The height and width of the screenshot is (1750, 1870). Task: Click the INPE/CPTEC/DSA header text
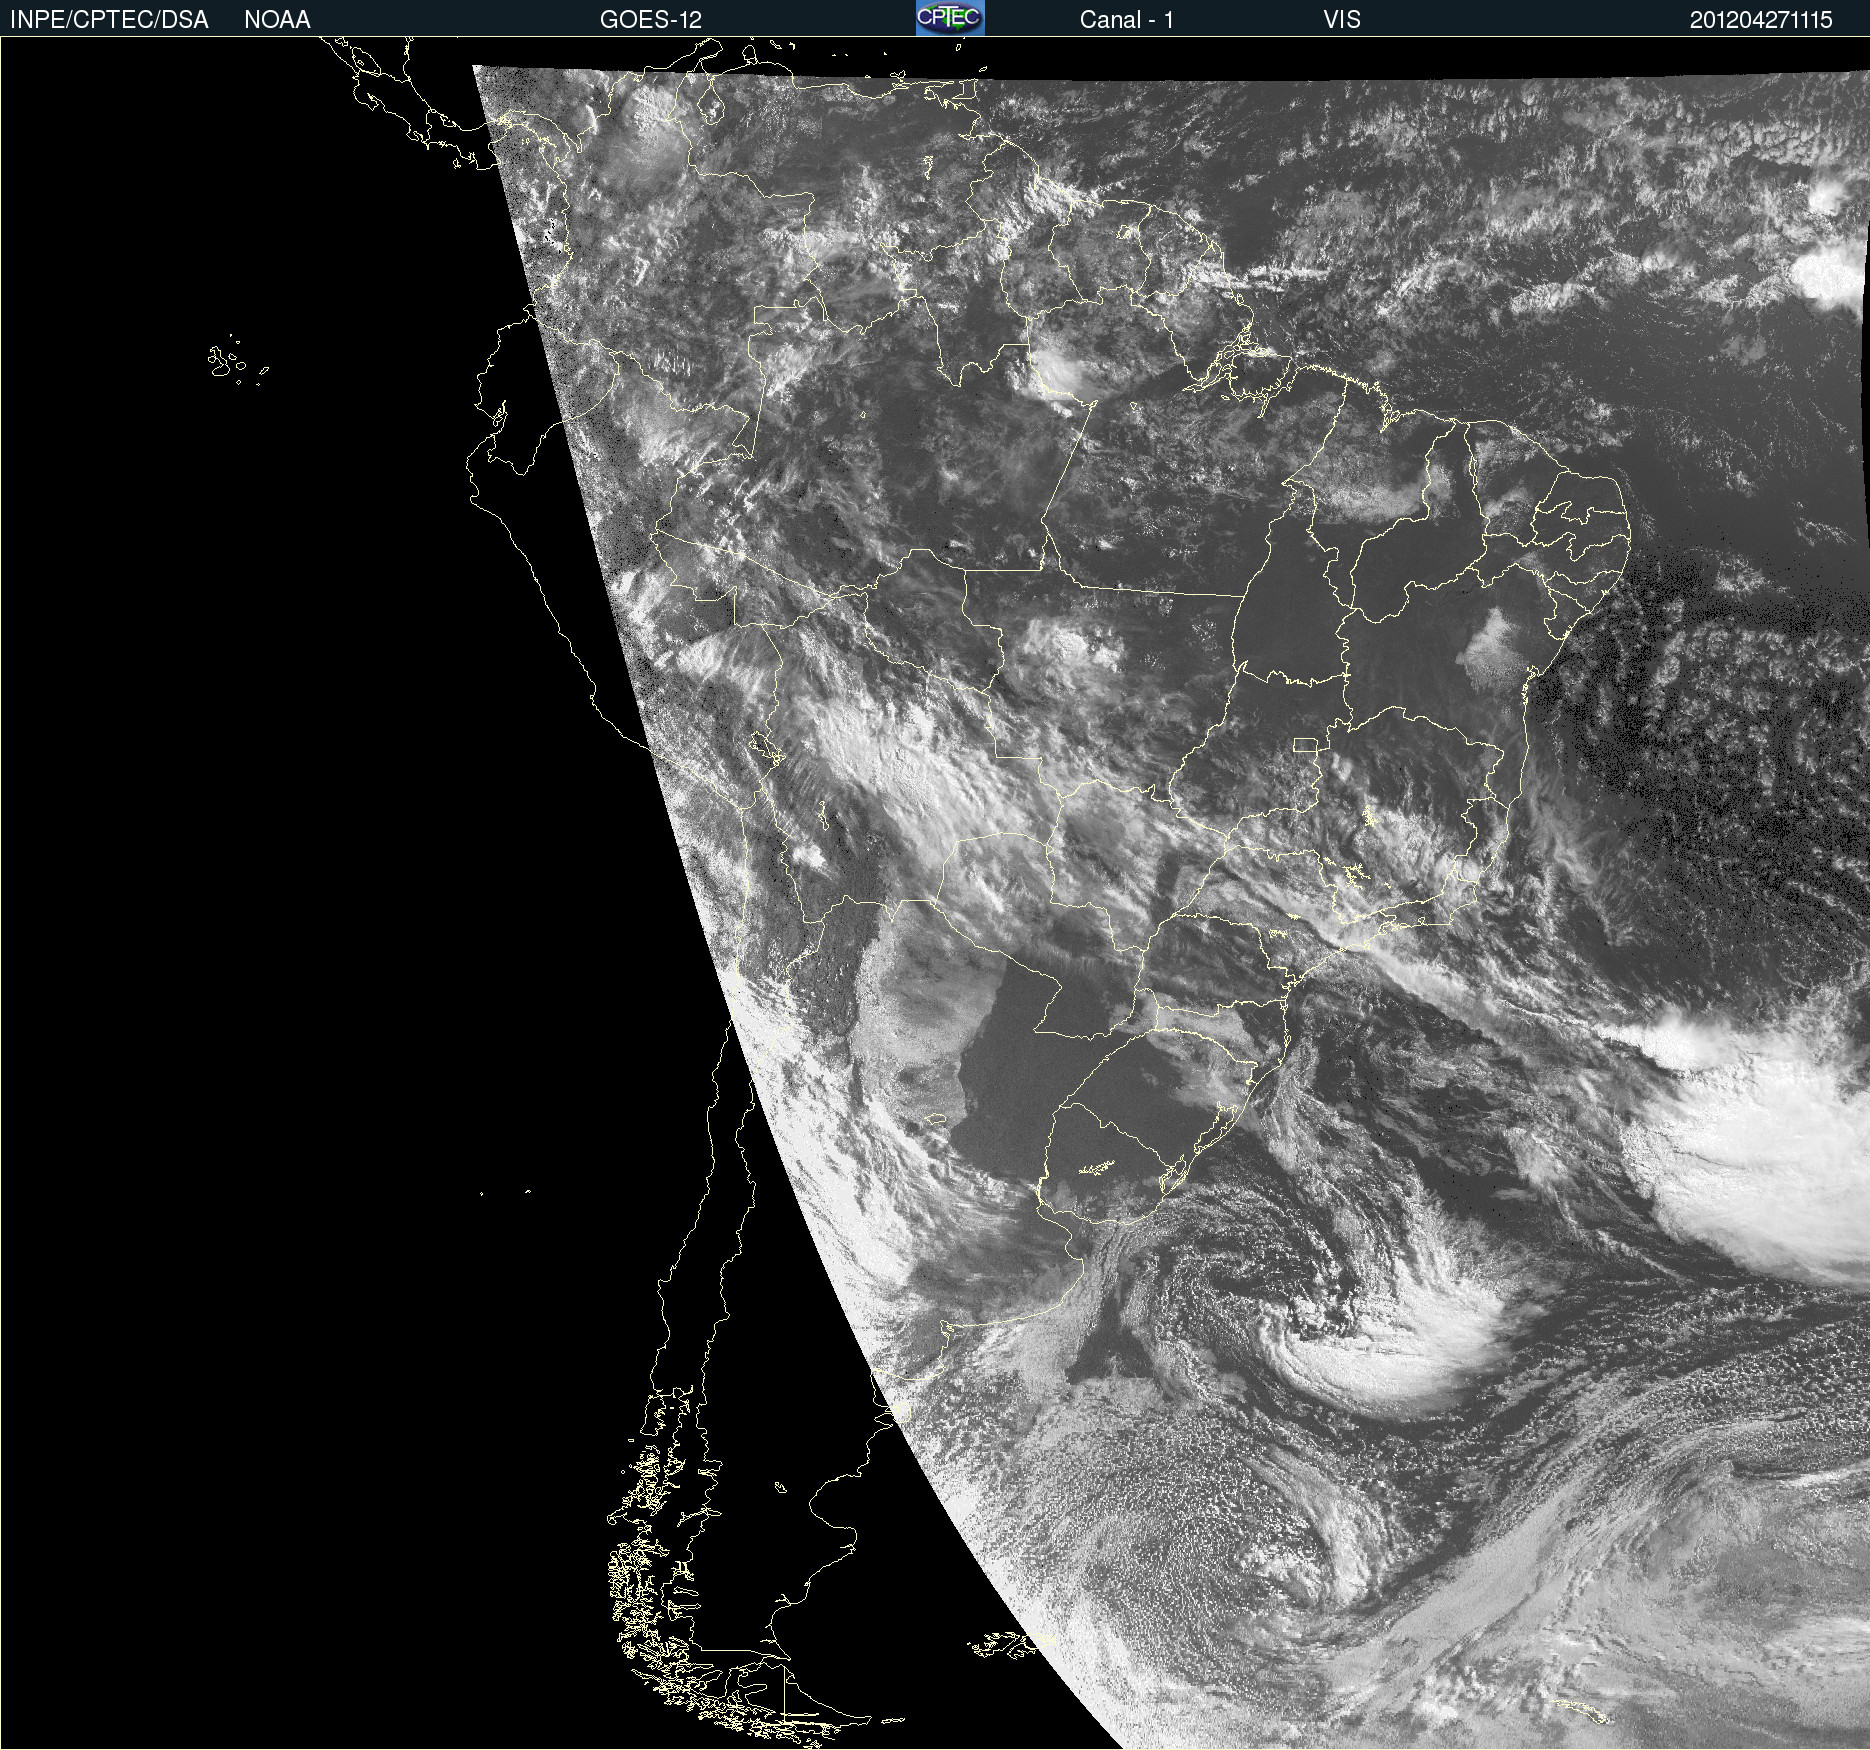[109, 20]
